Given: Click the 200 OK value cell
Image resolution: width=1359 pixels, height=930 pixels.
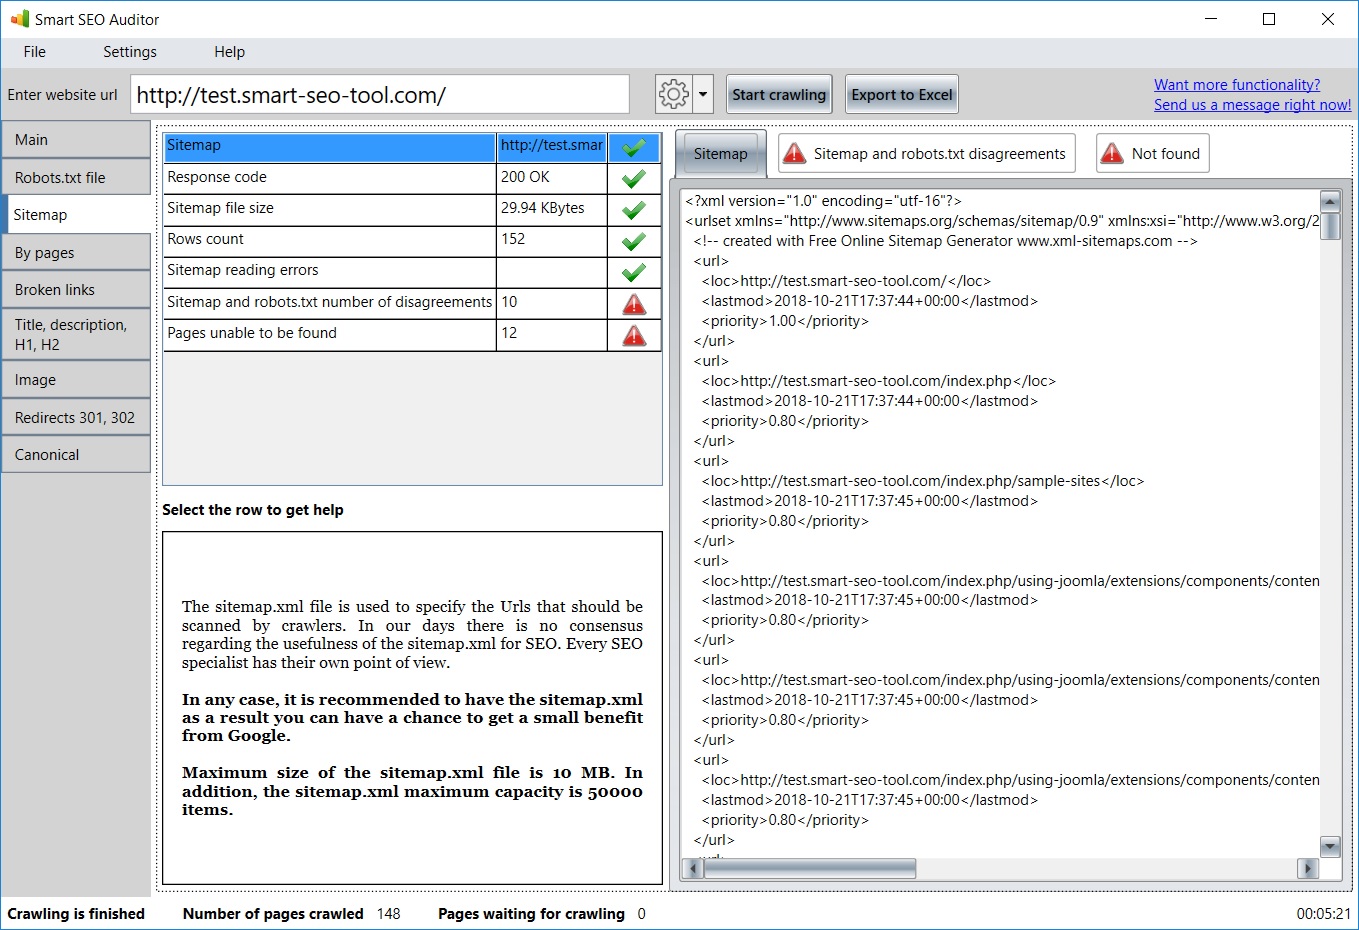Looking at the screenshot, I should click(552, 179).
